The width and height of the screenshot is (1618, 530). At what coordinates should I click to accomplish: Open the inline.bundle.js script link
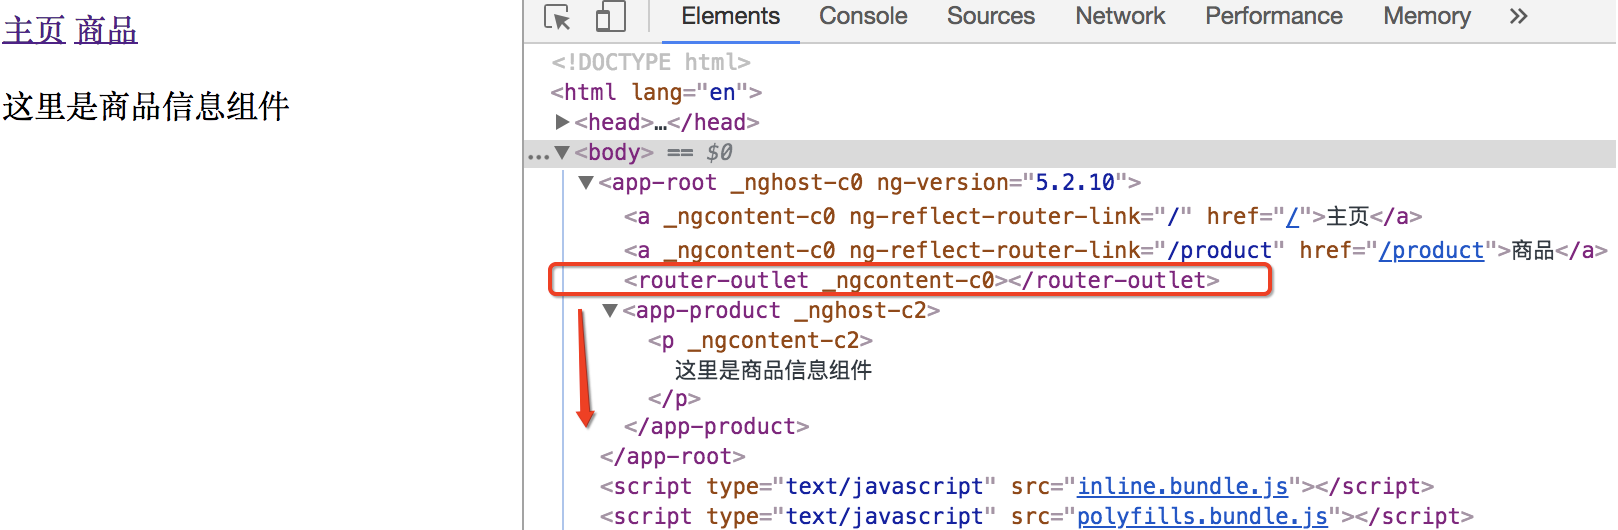[x=1182, y=487]
